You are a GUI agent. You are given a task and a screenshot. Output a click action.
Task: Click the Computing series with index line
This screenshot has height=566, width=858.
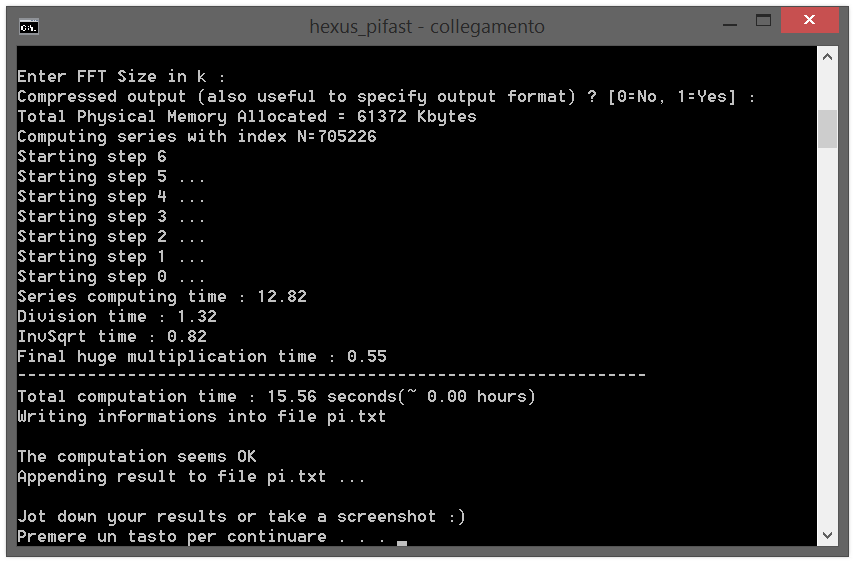click(x=197, y=136)
